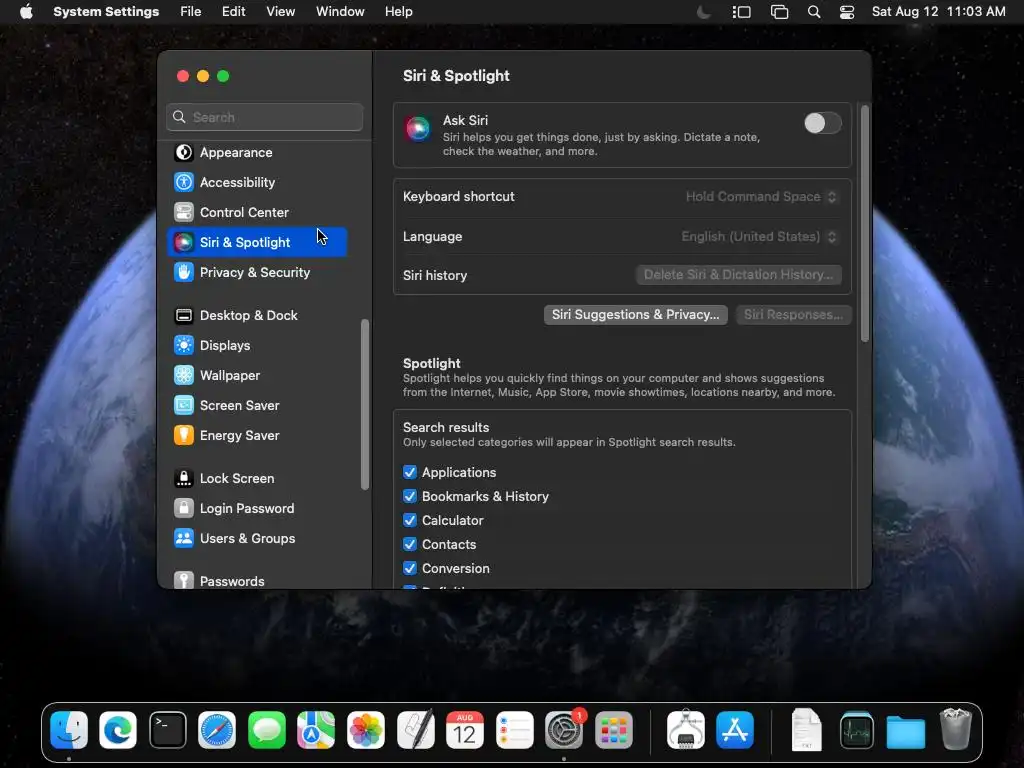Select Login Password sidebar icon
Screen dimensions: 1024x768
tap(184, 509)
